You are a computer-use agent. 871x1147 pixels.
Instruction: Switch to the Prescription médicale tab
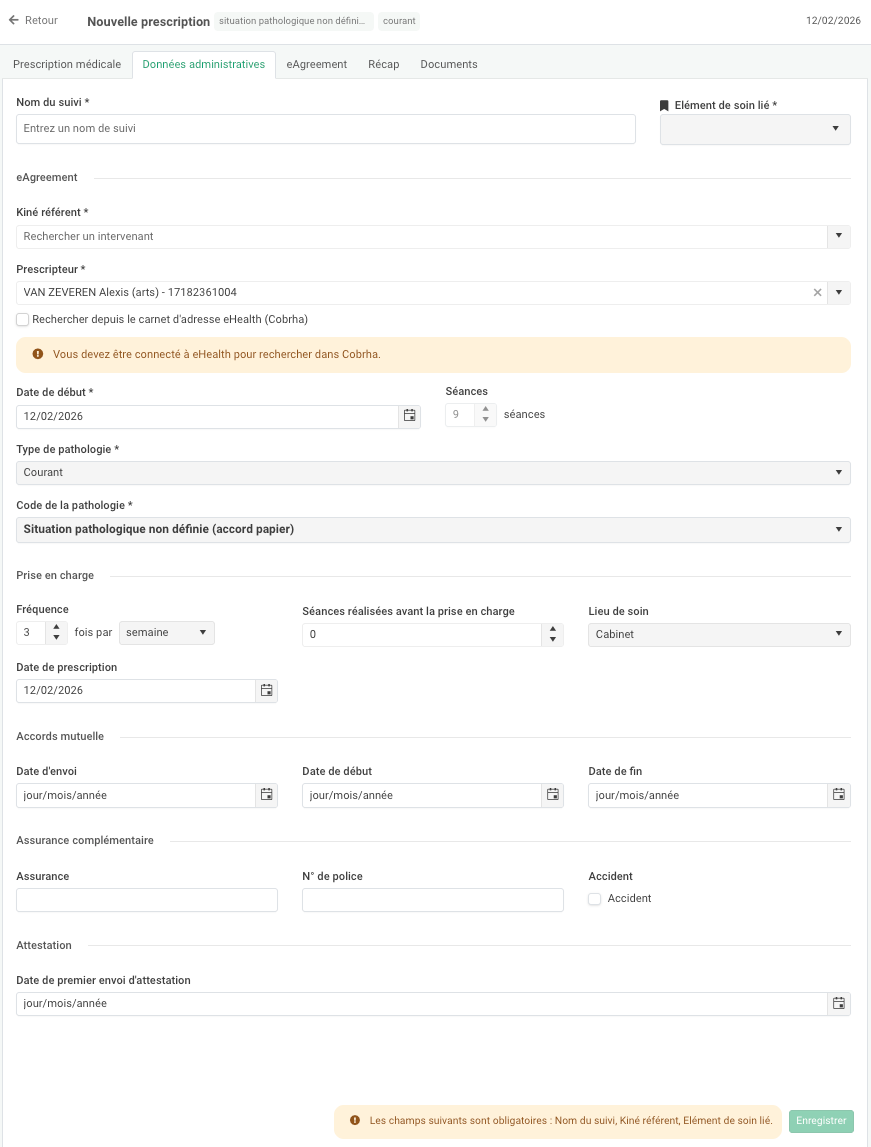point(67,64)
